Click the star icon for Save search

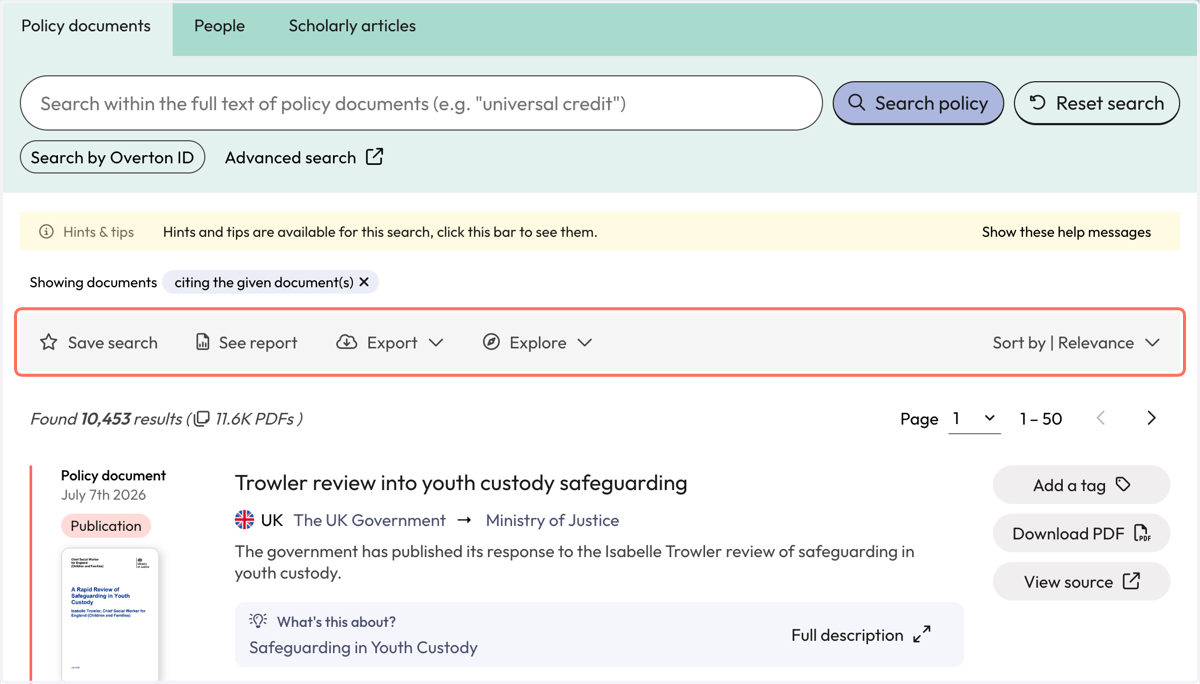[x=48, y=342]
